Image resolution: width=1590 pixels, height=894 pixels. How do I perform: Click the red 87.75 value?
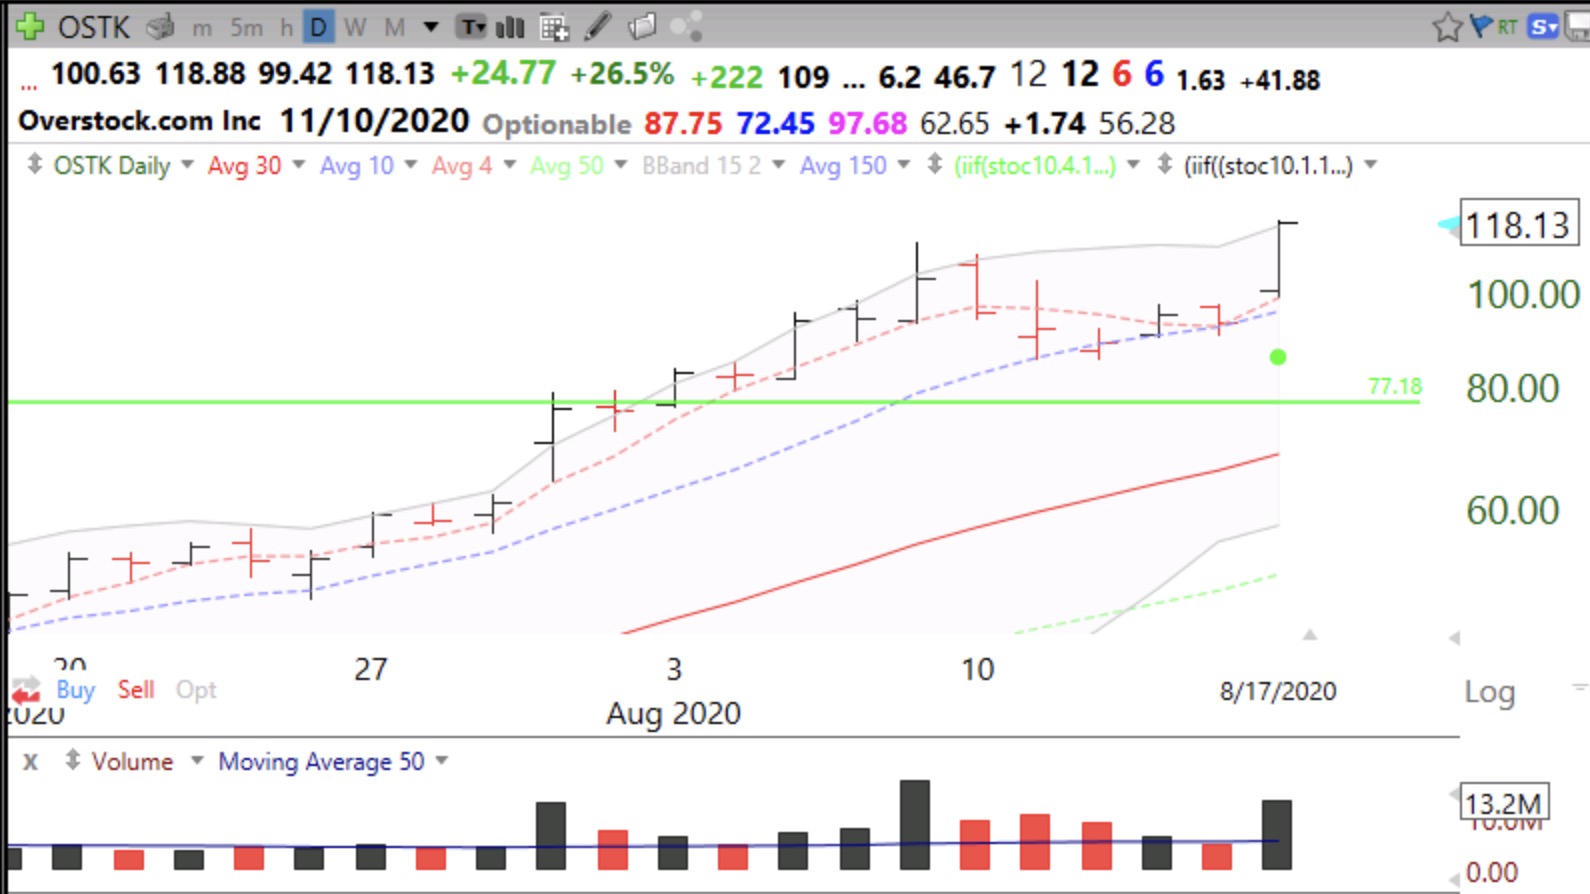pyautogui.click(x=683, y=123)
